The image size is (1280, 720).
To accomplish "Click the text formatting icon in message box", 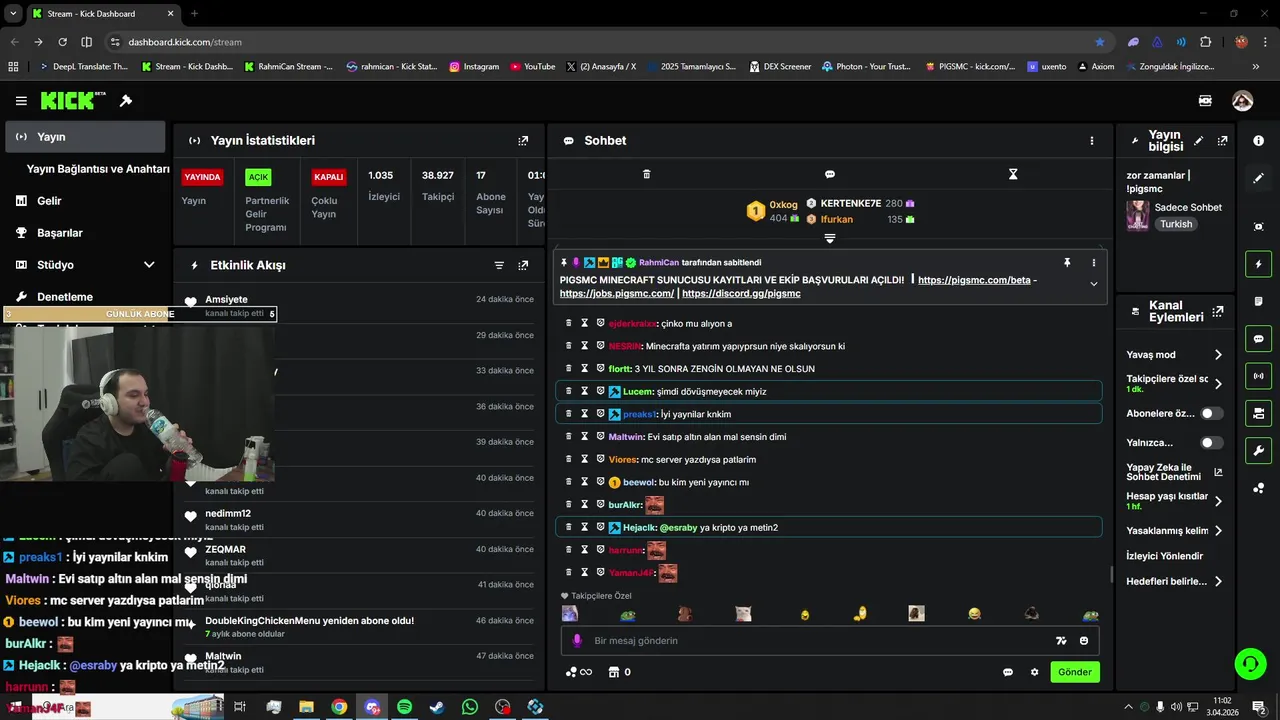I will tap(1061, 641).
